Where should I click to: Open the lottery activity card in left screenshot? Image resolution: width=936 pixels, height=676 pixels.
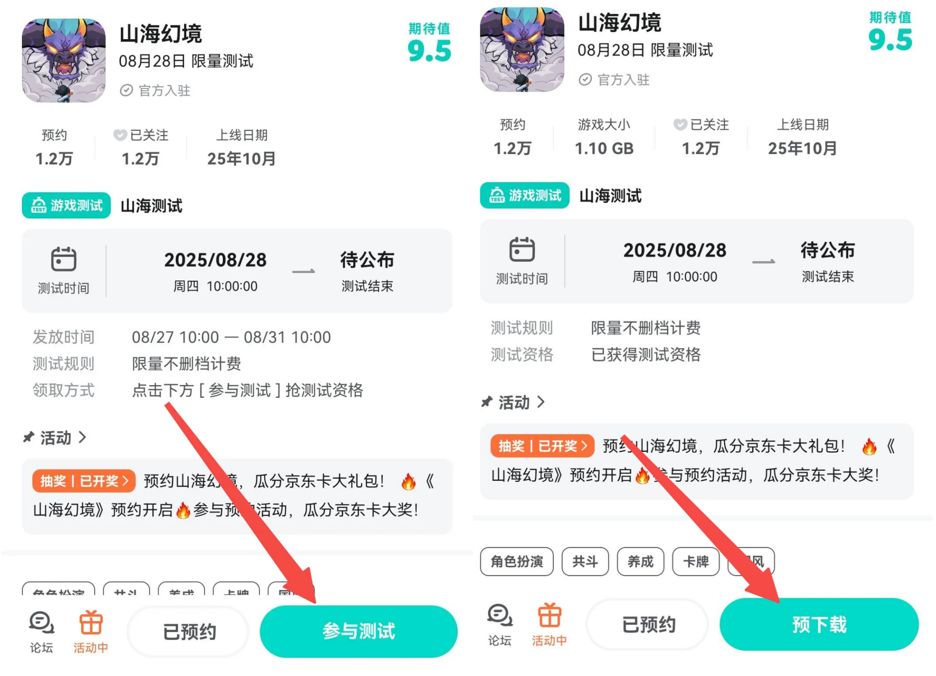[237, 496]
